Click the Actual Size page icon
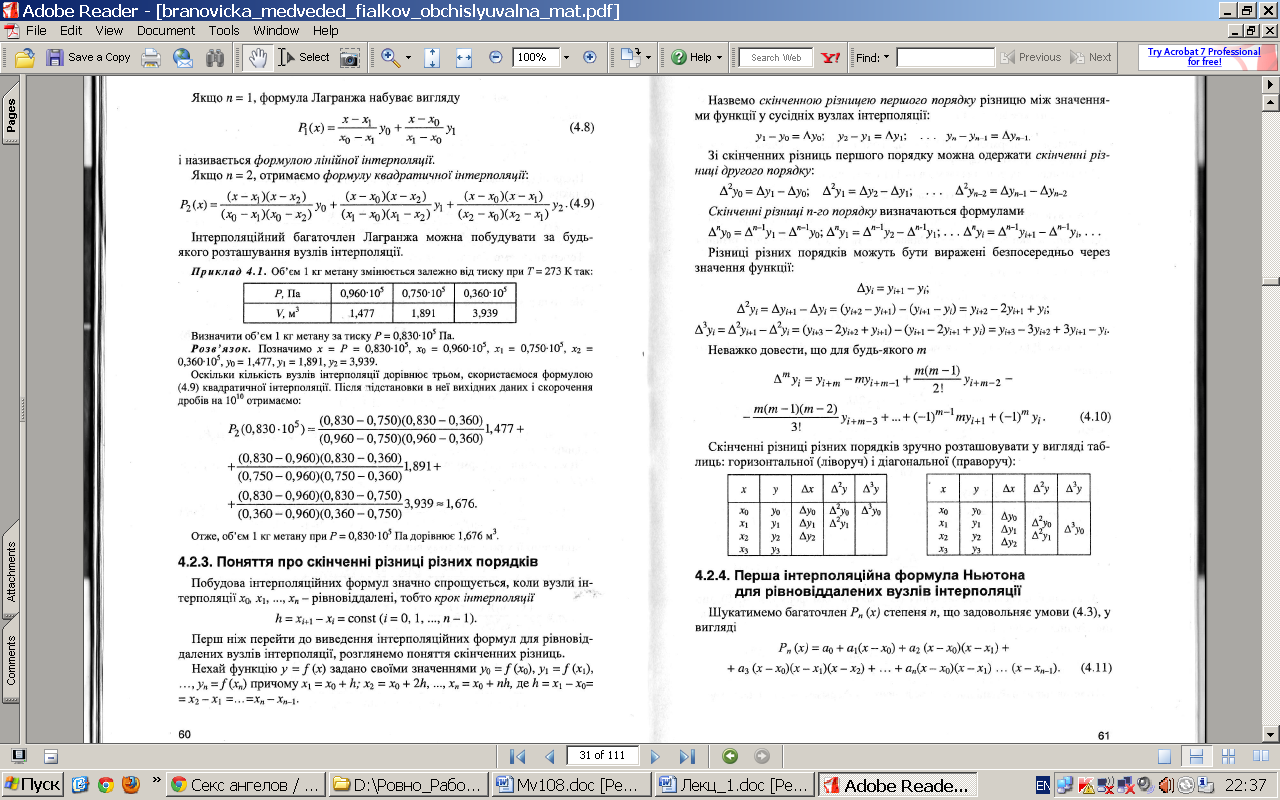Viewport: 1280px width, 800px height. (432, 57)
